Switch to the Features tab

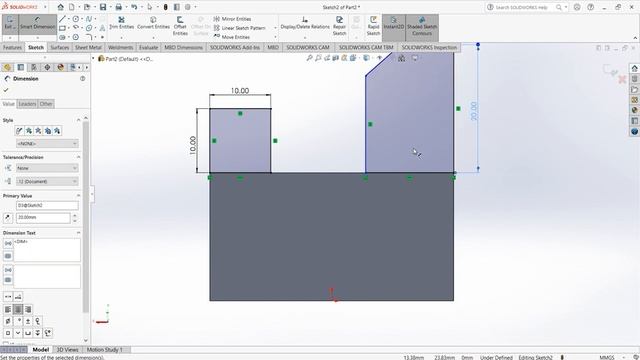12,47
